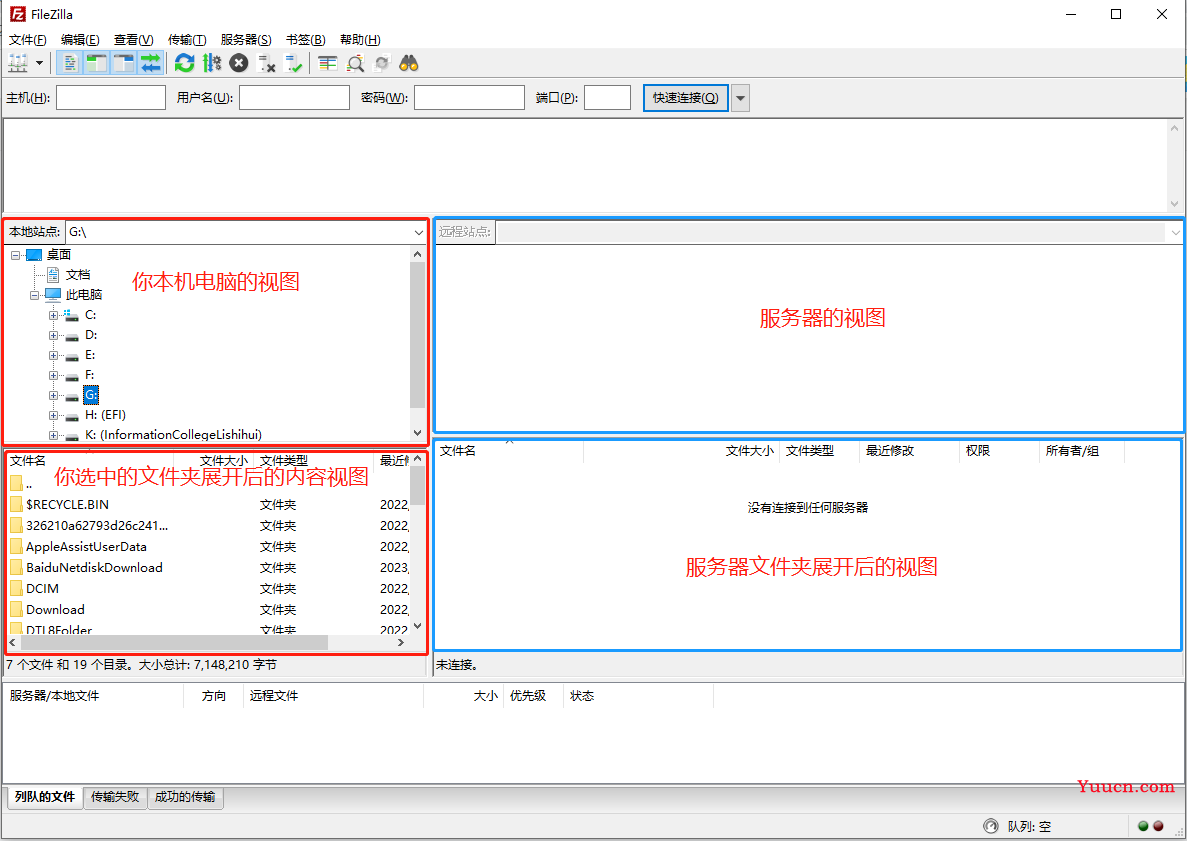Toggle processing of the transfer queue
The width and height of the screenshot is (1187, 841).
pyautogui.click(x=212, y=64)
